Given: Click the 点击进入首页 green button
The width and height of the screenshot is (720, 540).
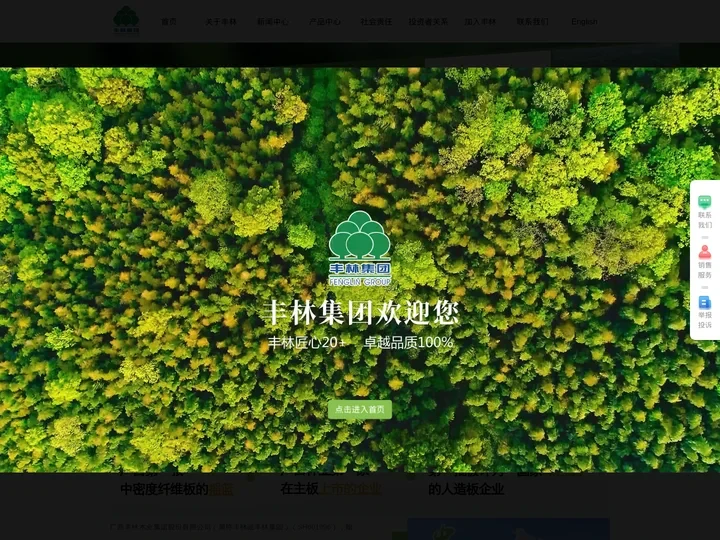Looking at the screenshot, I should click(x=360, y=409).
